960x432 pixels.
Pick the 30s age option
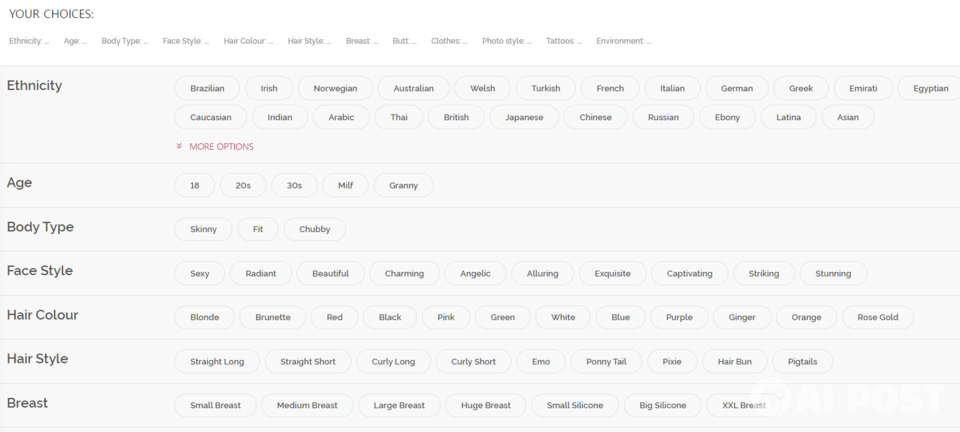(x=294, y=185)
